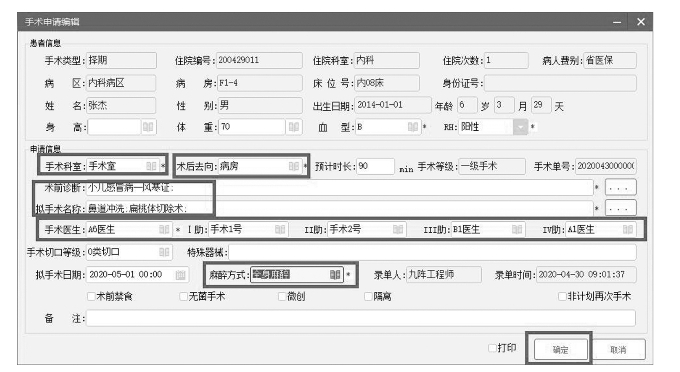Viewport: 680px width, 372px height.
Task: Open lookup icon in III助 field
Action: coord(517,229)
